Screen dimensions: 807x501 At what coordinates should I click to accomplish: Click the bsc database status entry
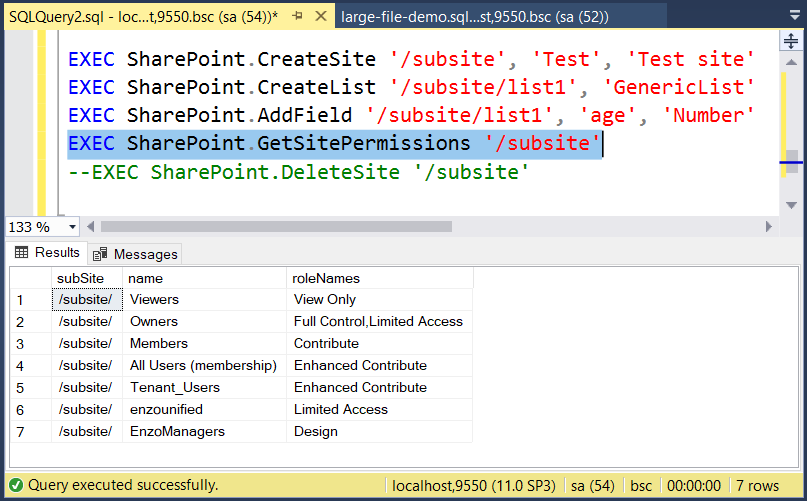point(641,486)
